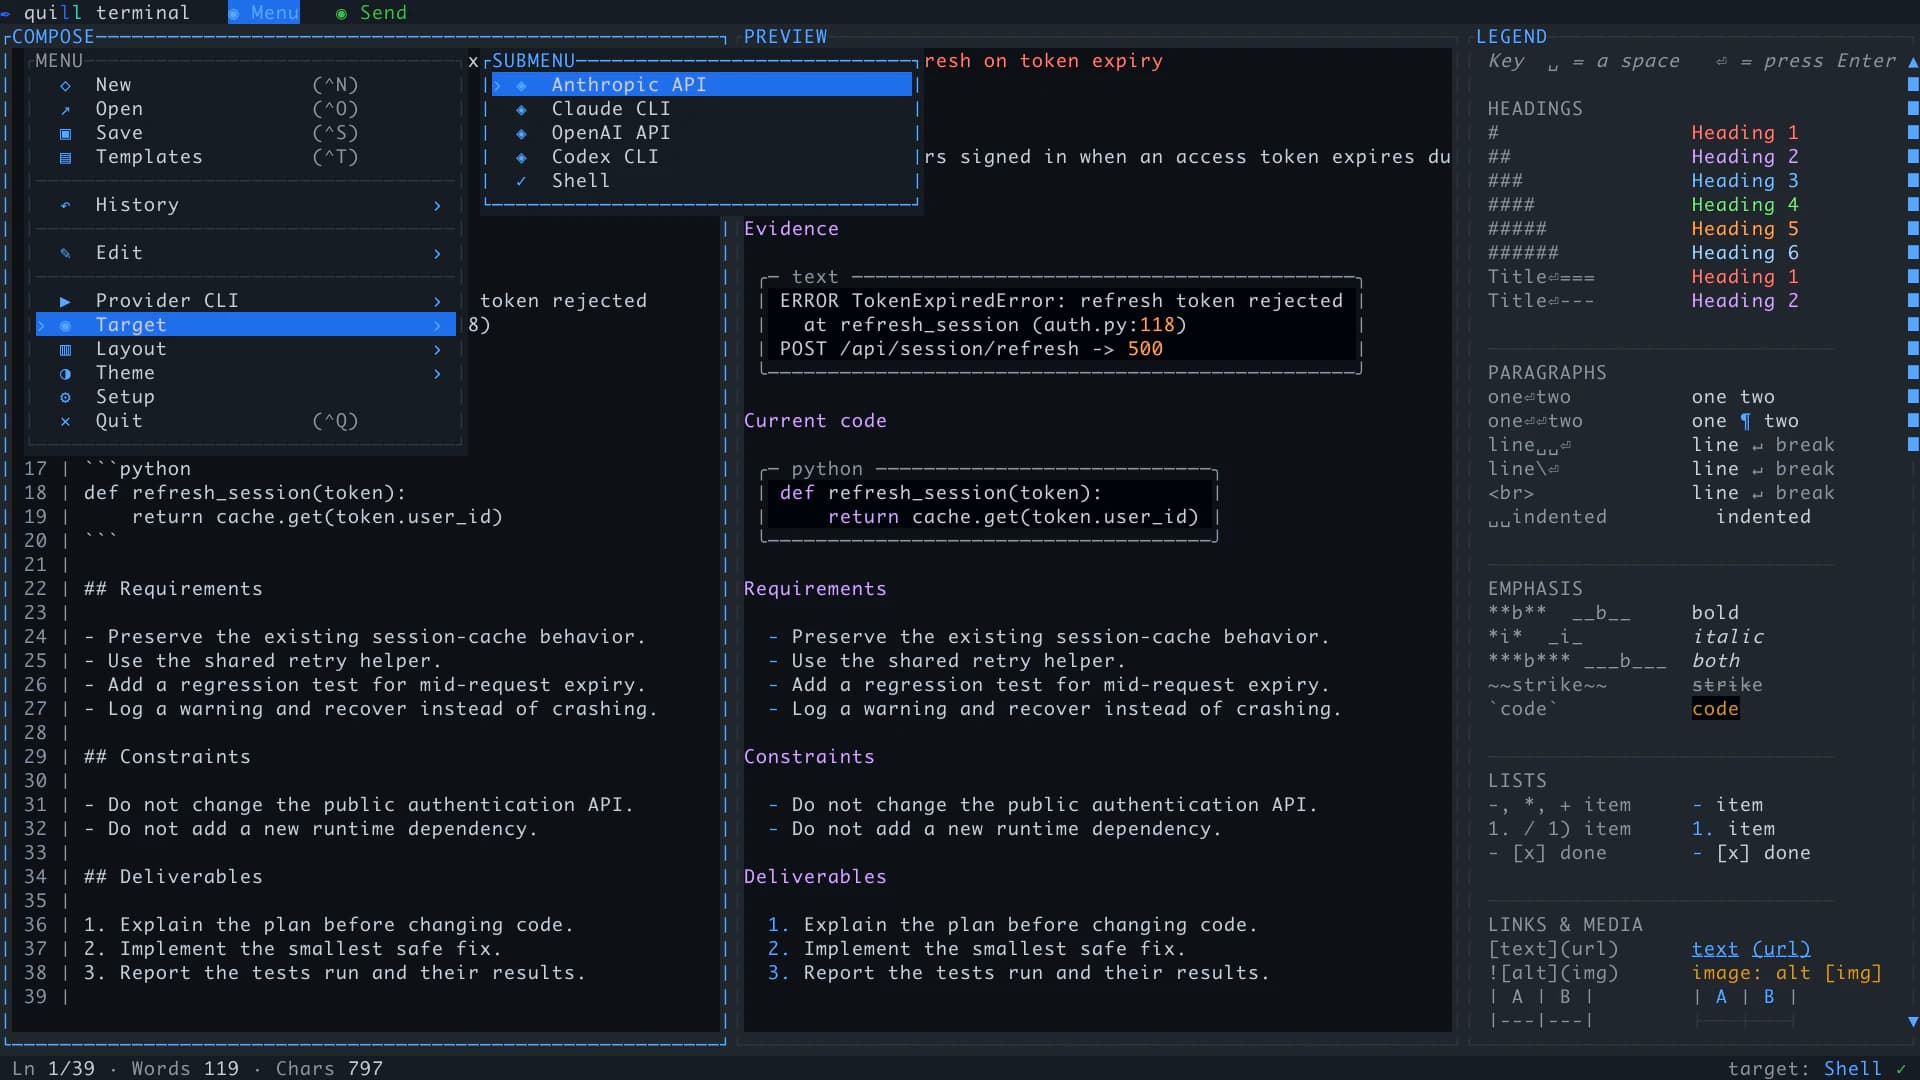Select Anthropic API as target

(702, 85)
